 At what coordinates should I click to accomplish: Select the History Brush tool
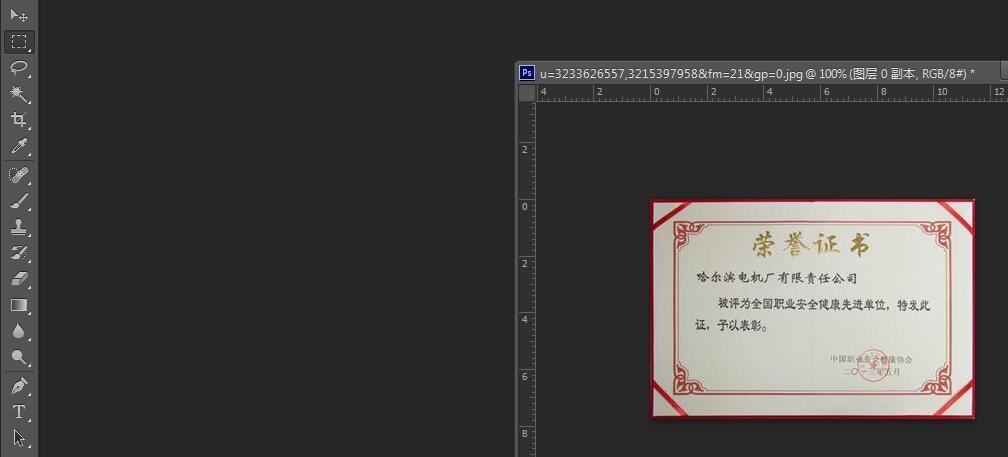pos(19,253)
